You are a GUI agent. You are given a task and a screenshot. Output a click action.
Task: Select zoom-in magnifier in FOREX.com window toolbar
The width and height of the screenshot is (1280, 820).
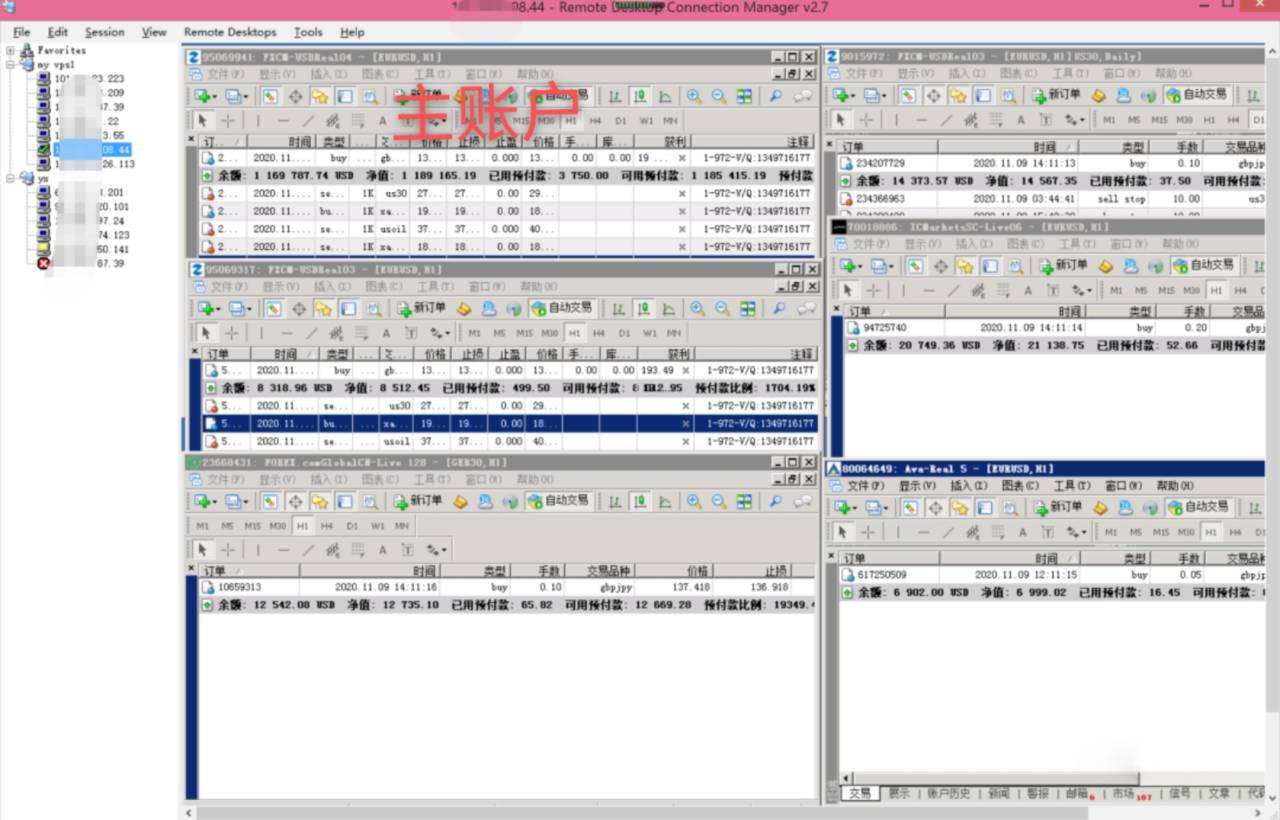click(694, 501)
